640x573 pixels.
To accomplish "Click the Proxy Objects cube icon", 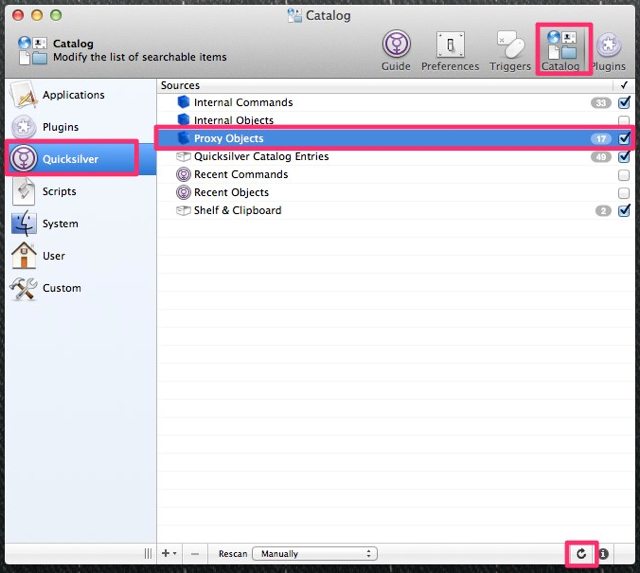I will 183,138.
